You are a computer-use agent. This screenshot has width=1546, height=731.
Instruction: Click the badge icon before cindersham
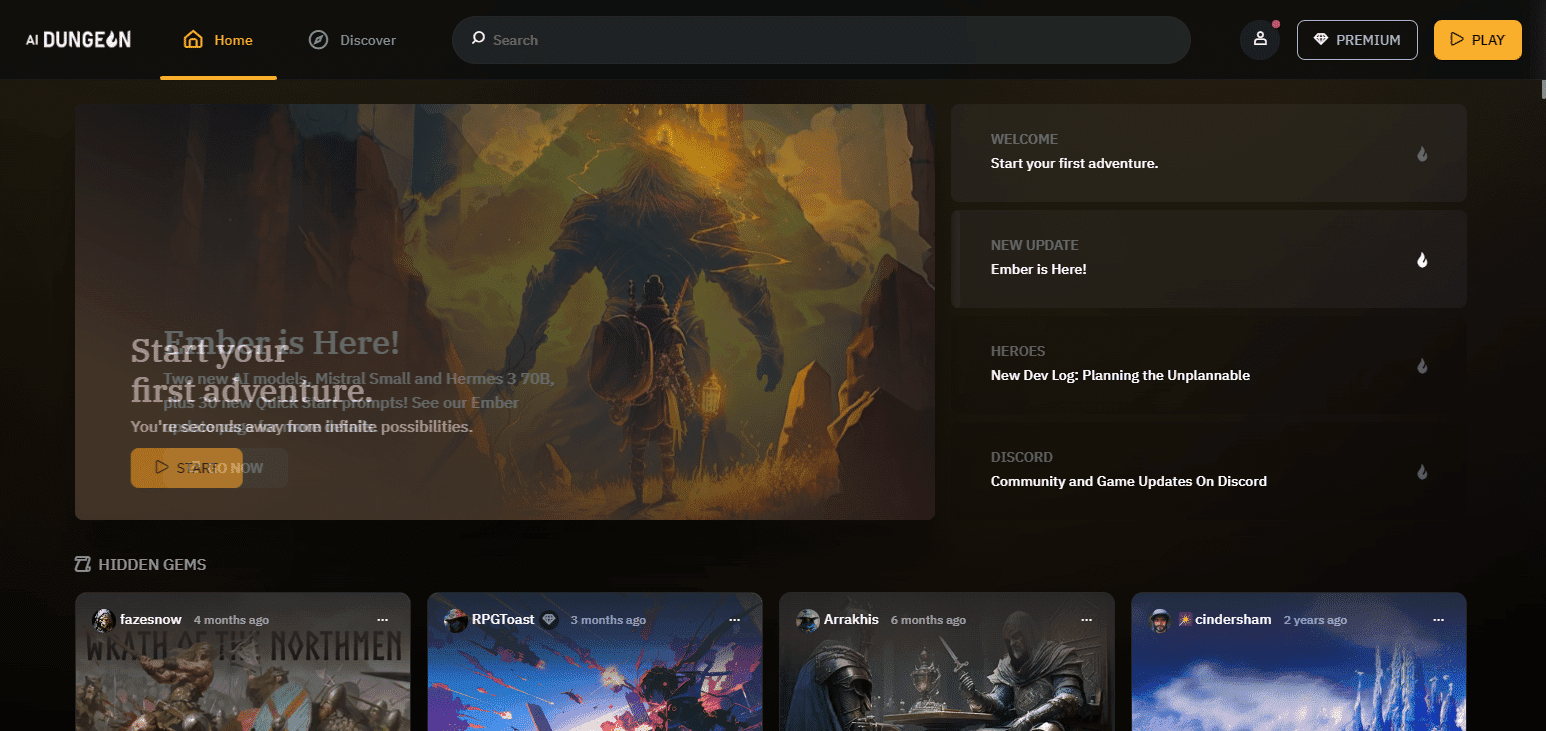click(x=1185, y=620)
